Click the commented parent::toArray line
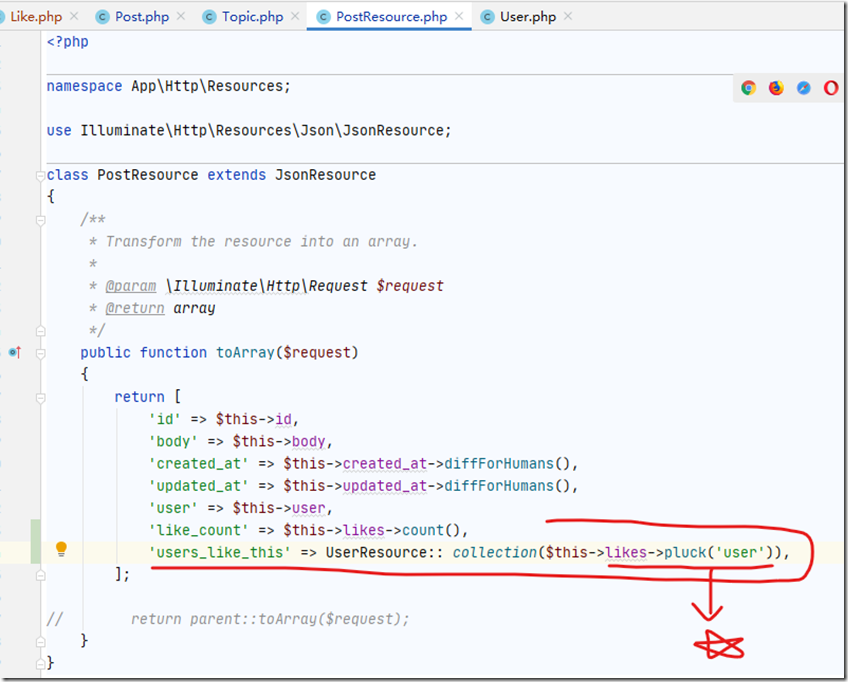Viewport: 848px width, 682px height. (x=270, y=619)
